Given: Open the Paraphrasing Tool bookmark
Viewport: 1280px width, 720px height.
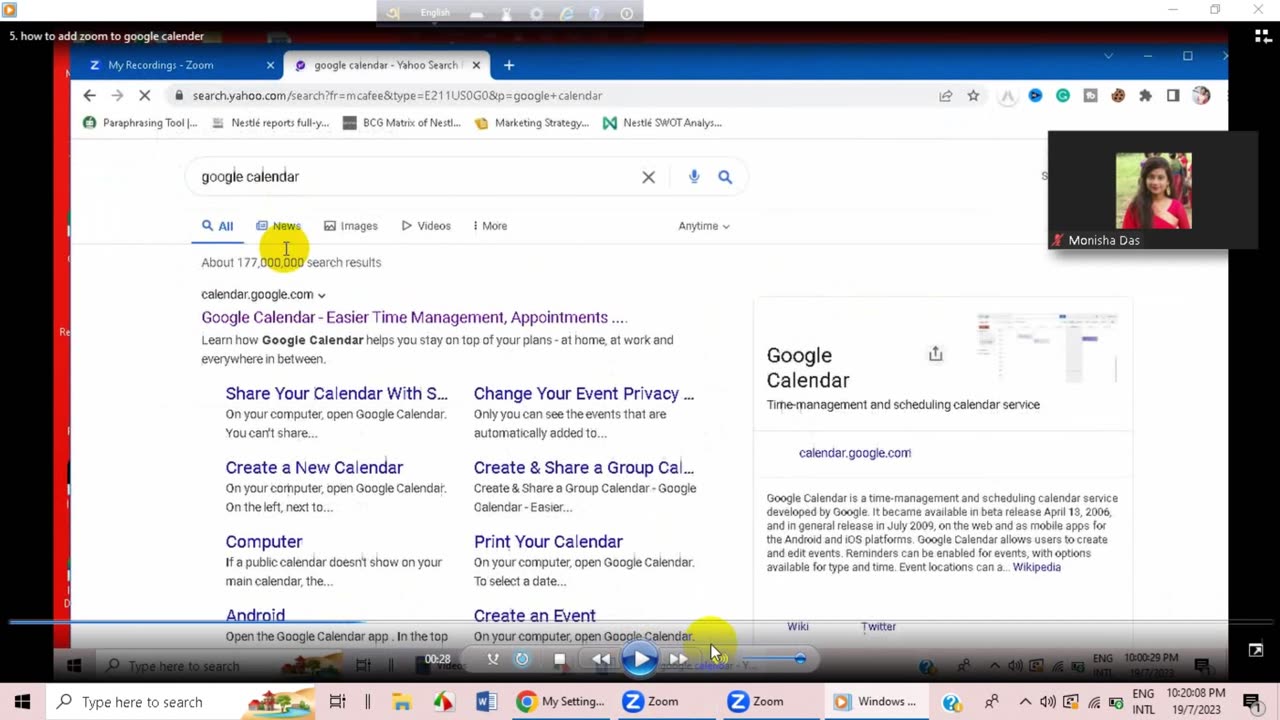Looking at the screenshot, I should coord(140,123).
